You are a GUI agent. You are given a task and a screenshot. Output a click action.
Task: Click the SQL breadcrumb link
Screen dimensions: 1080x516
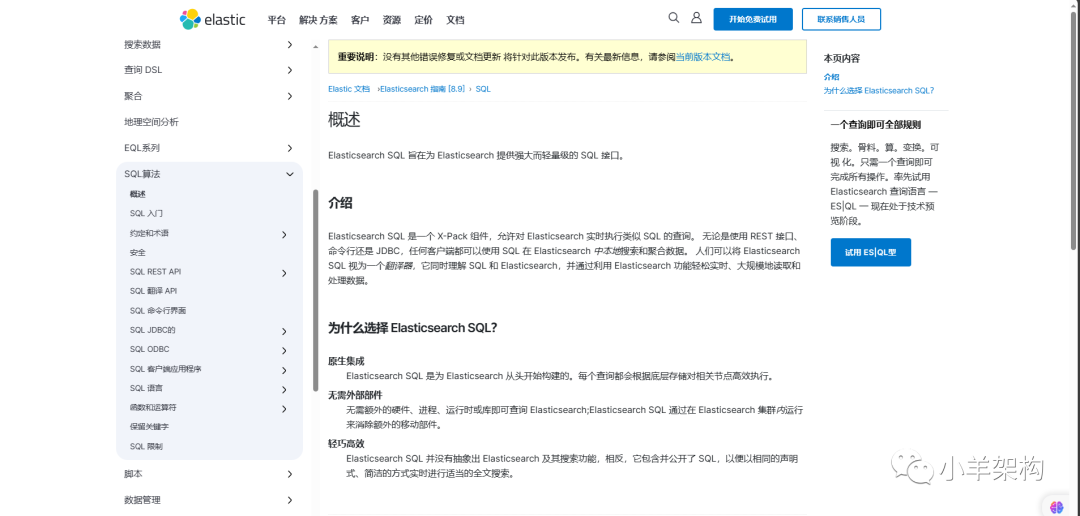pyautogui.click(x=483, y=89)
